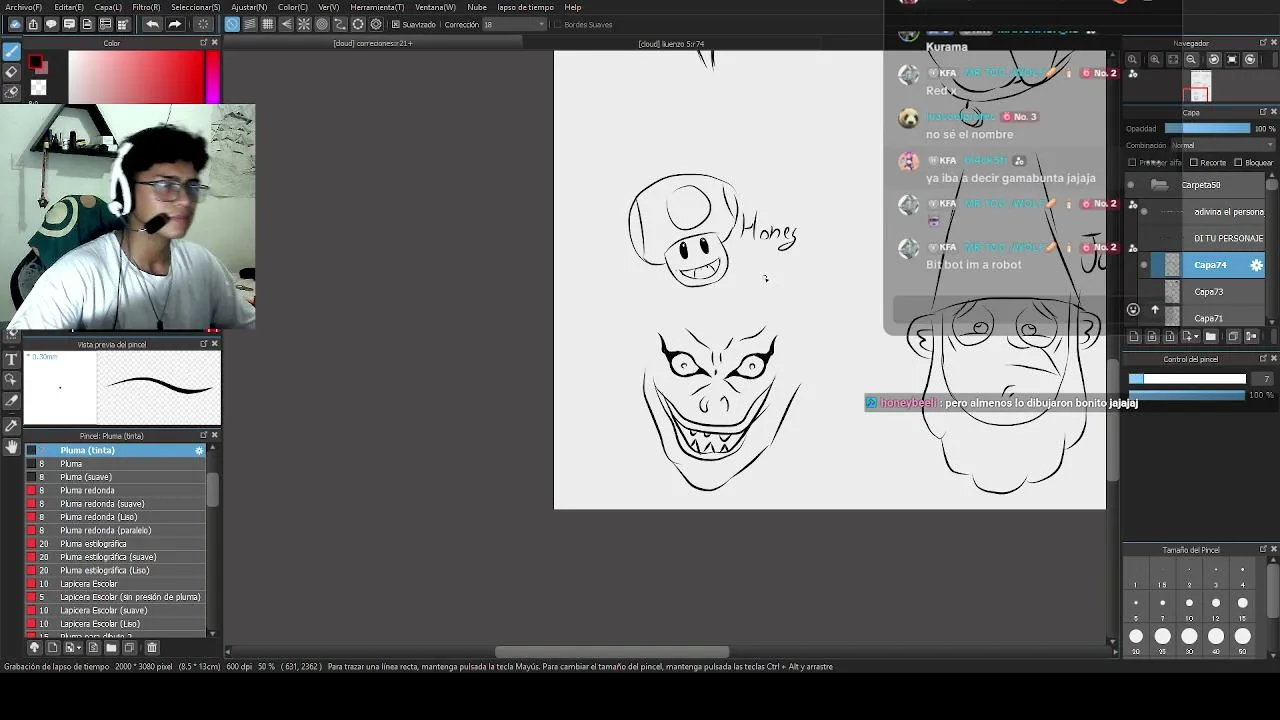
Task: Switch to lienzo document tab
Action: click(672, 44)
